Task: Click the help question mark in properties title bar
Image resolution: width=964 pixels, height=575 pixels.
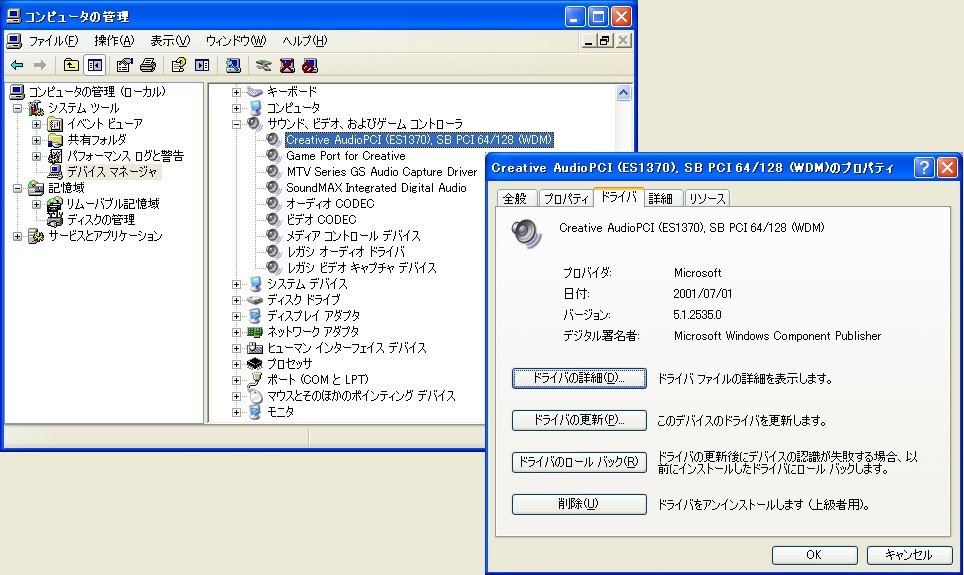Action: pos(924,167)
